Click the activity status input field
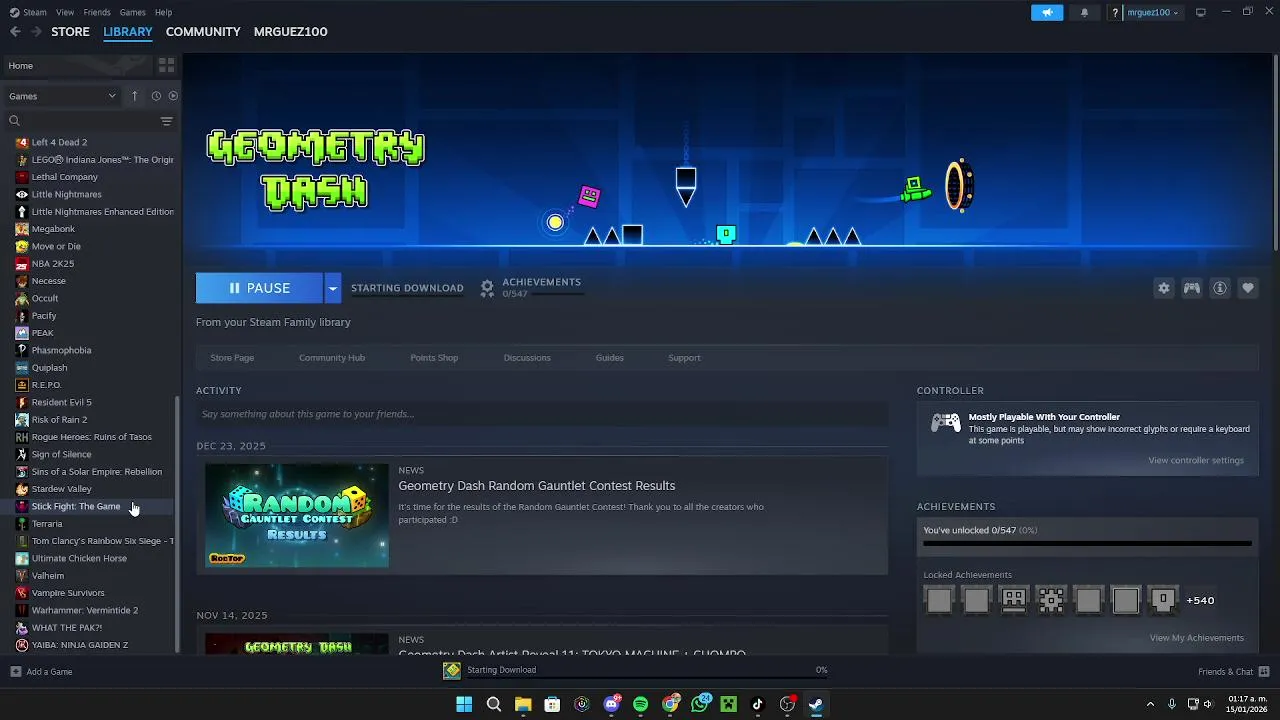The height and width of the screenshot is (720, 1280). [542, 414]
